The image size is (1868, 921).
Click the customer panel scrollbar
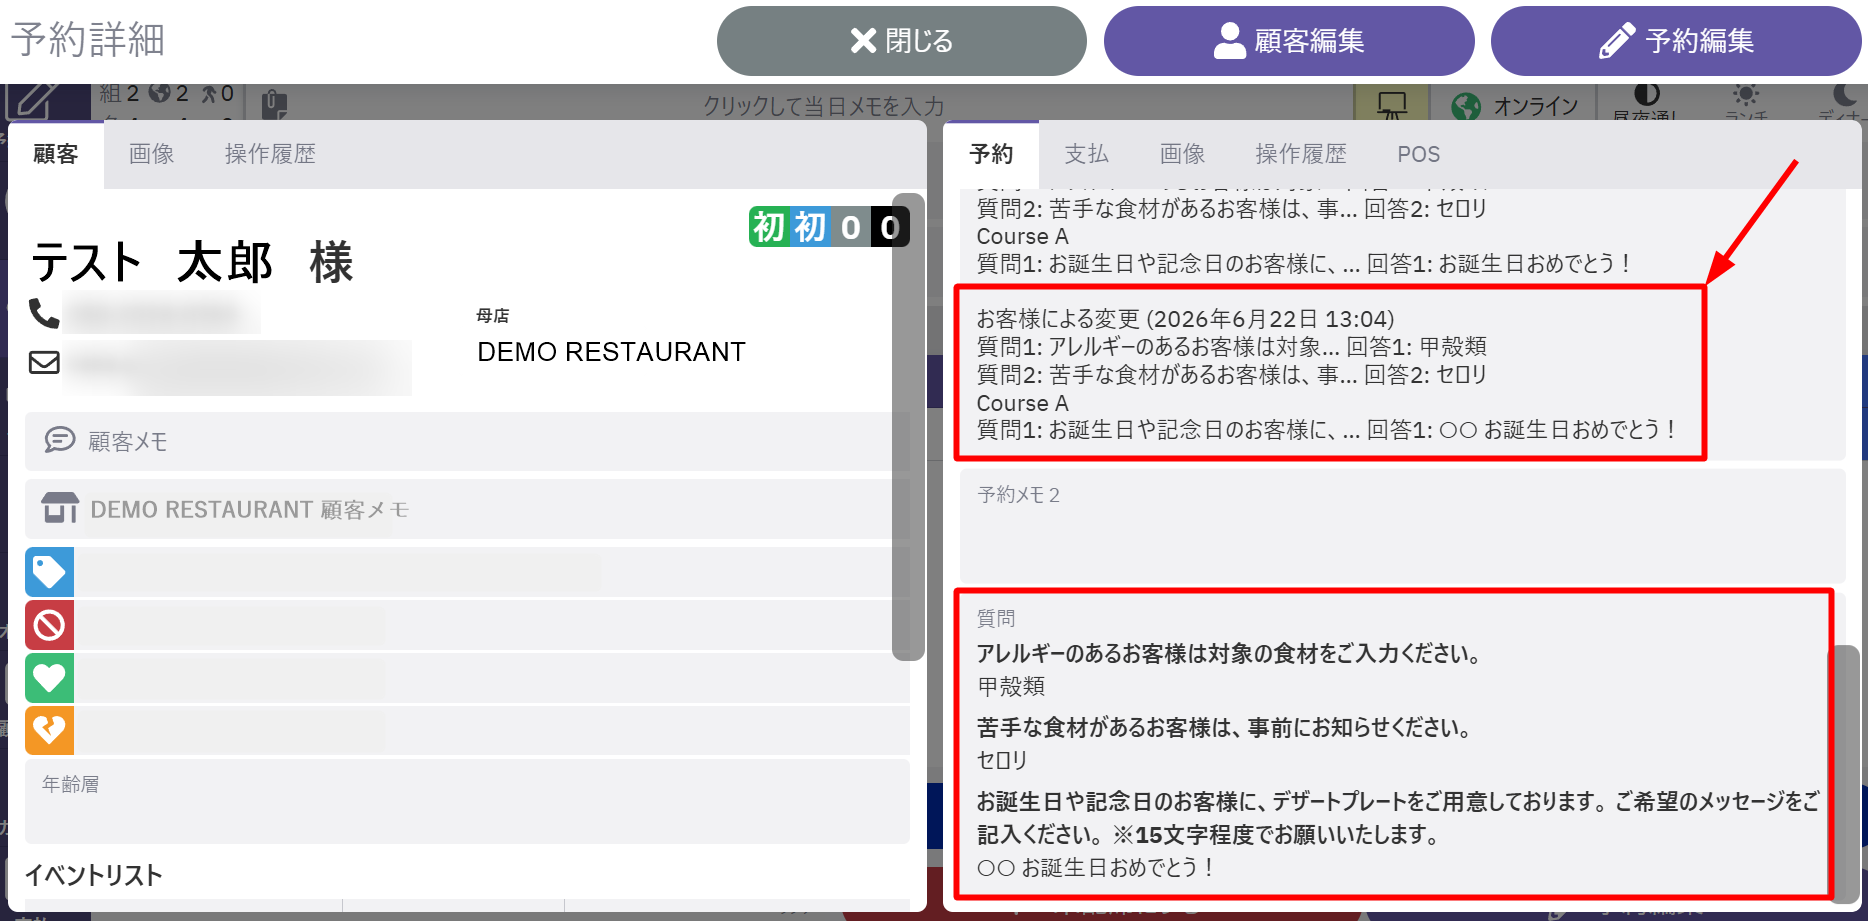tap(908, 428)
